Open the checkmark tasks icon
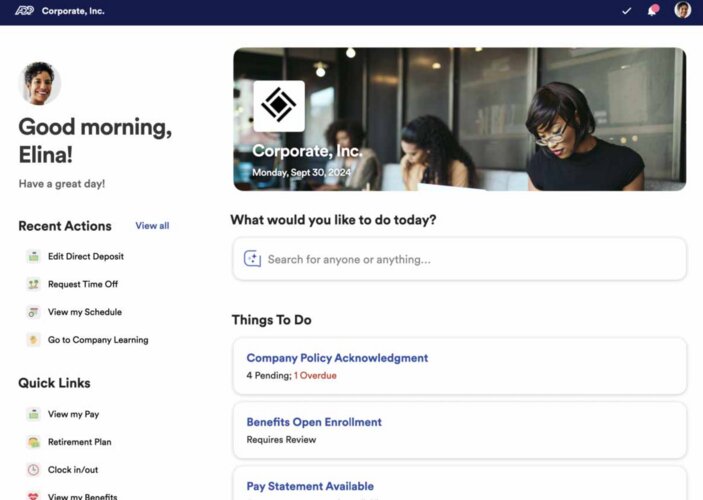This screenshot has height=500, width=703. point(627,11)
